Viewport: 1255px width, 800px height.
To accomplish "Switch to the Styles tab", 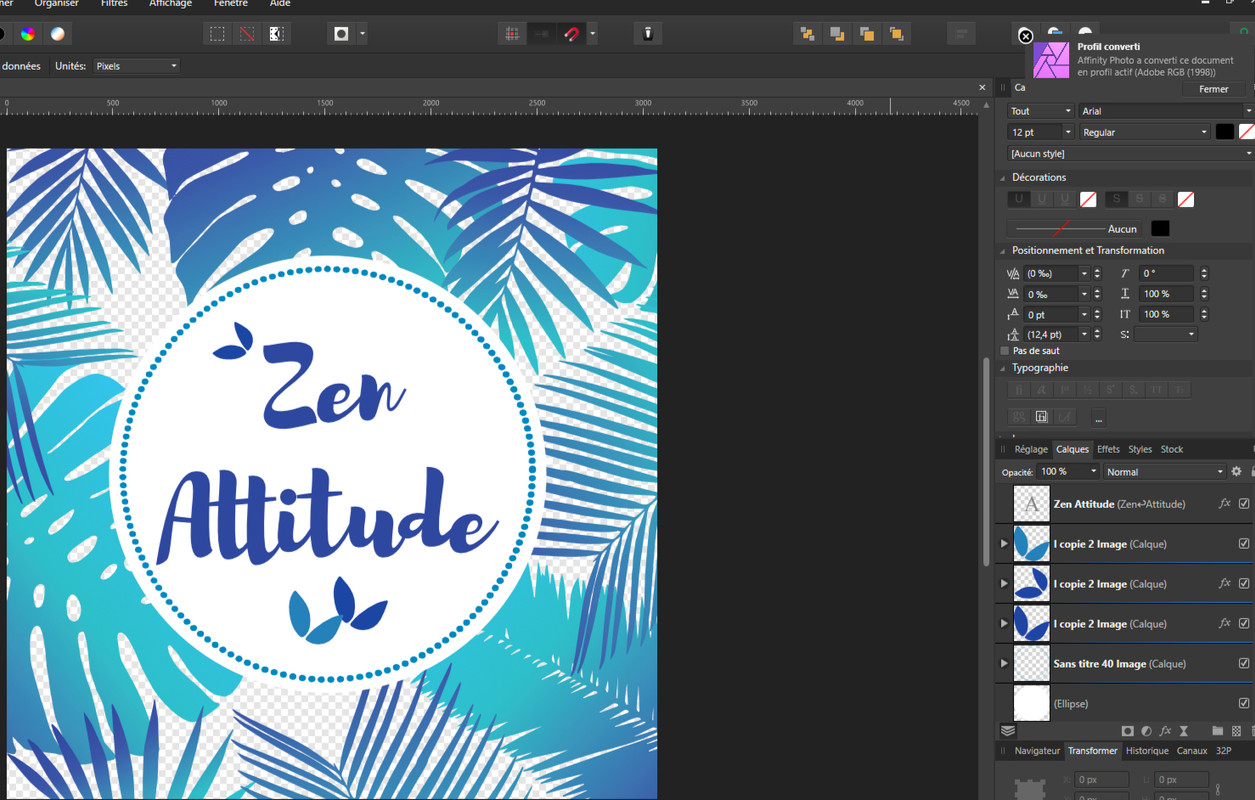I will (x=1140, y=449).
